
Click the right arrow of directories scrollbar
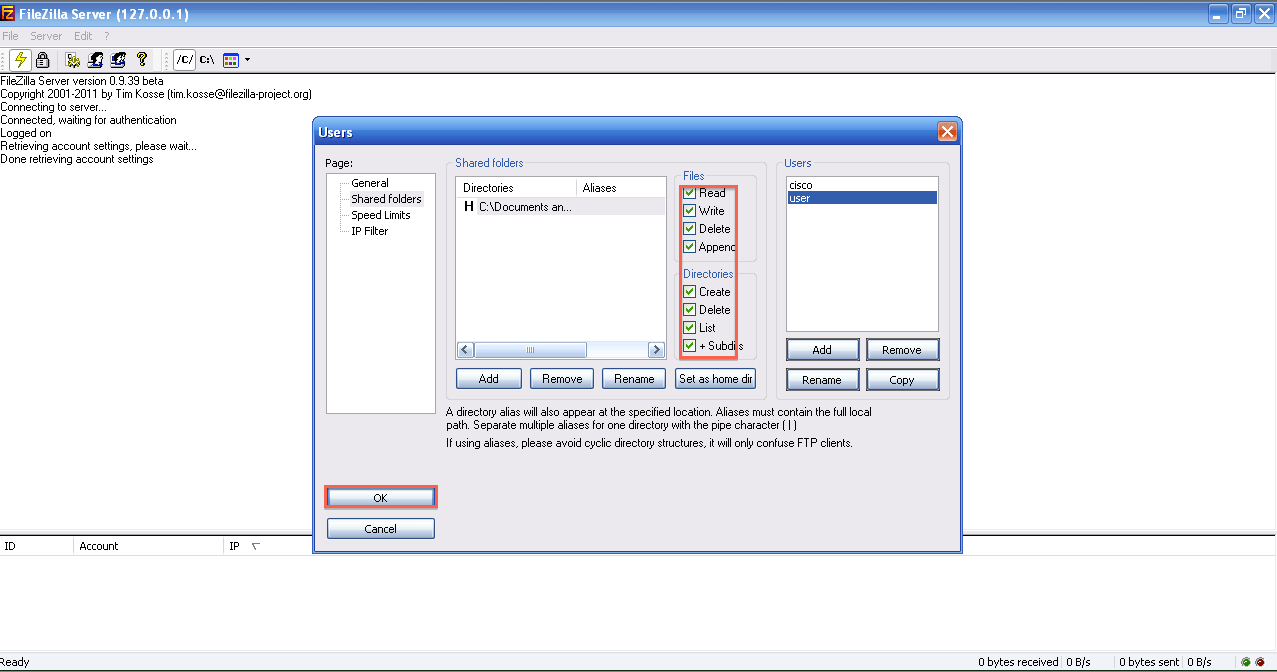pyautogui.click(x=656, y=350)
